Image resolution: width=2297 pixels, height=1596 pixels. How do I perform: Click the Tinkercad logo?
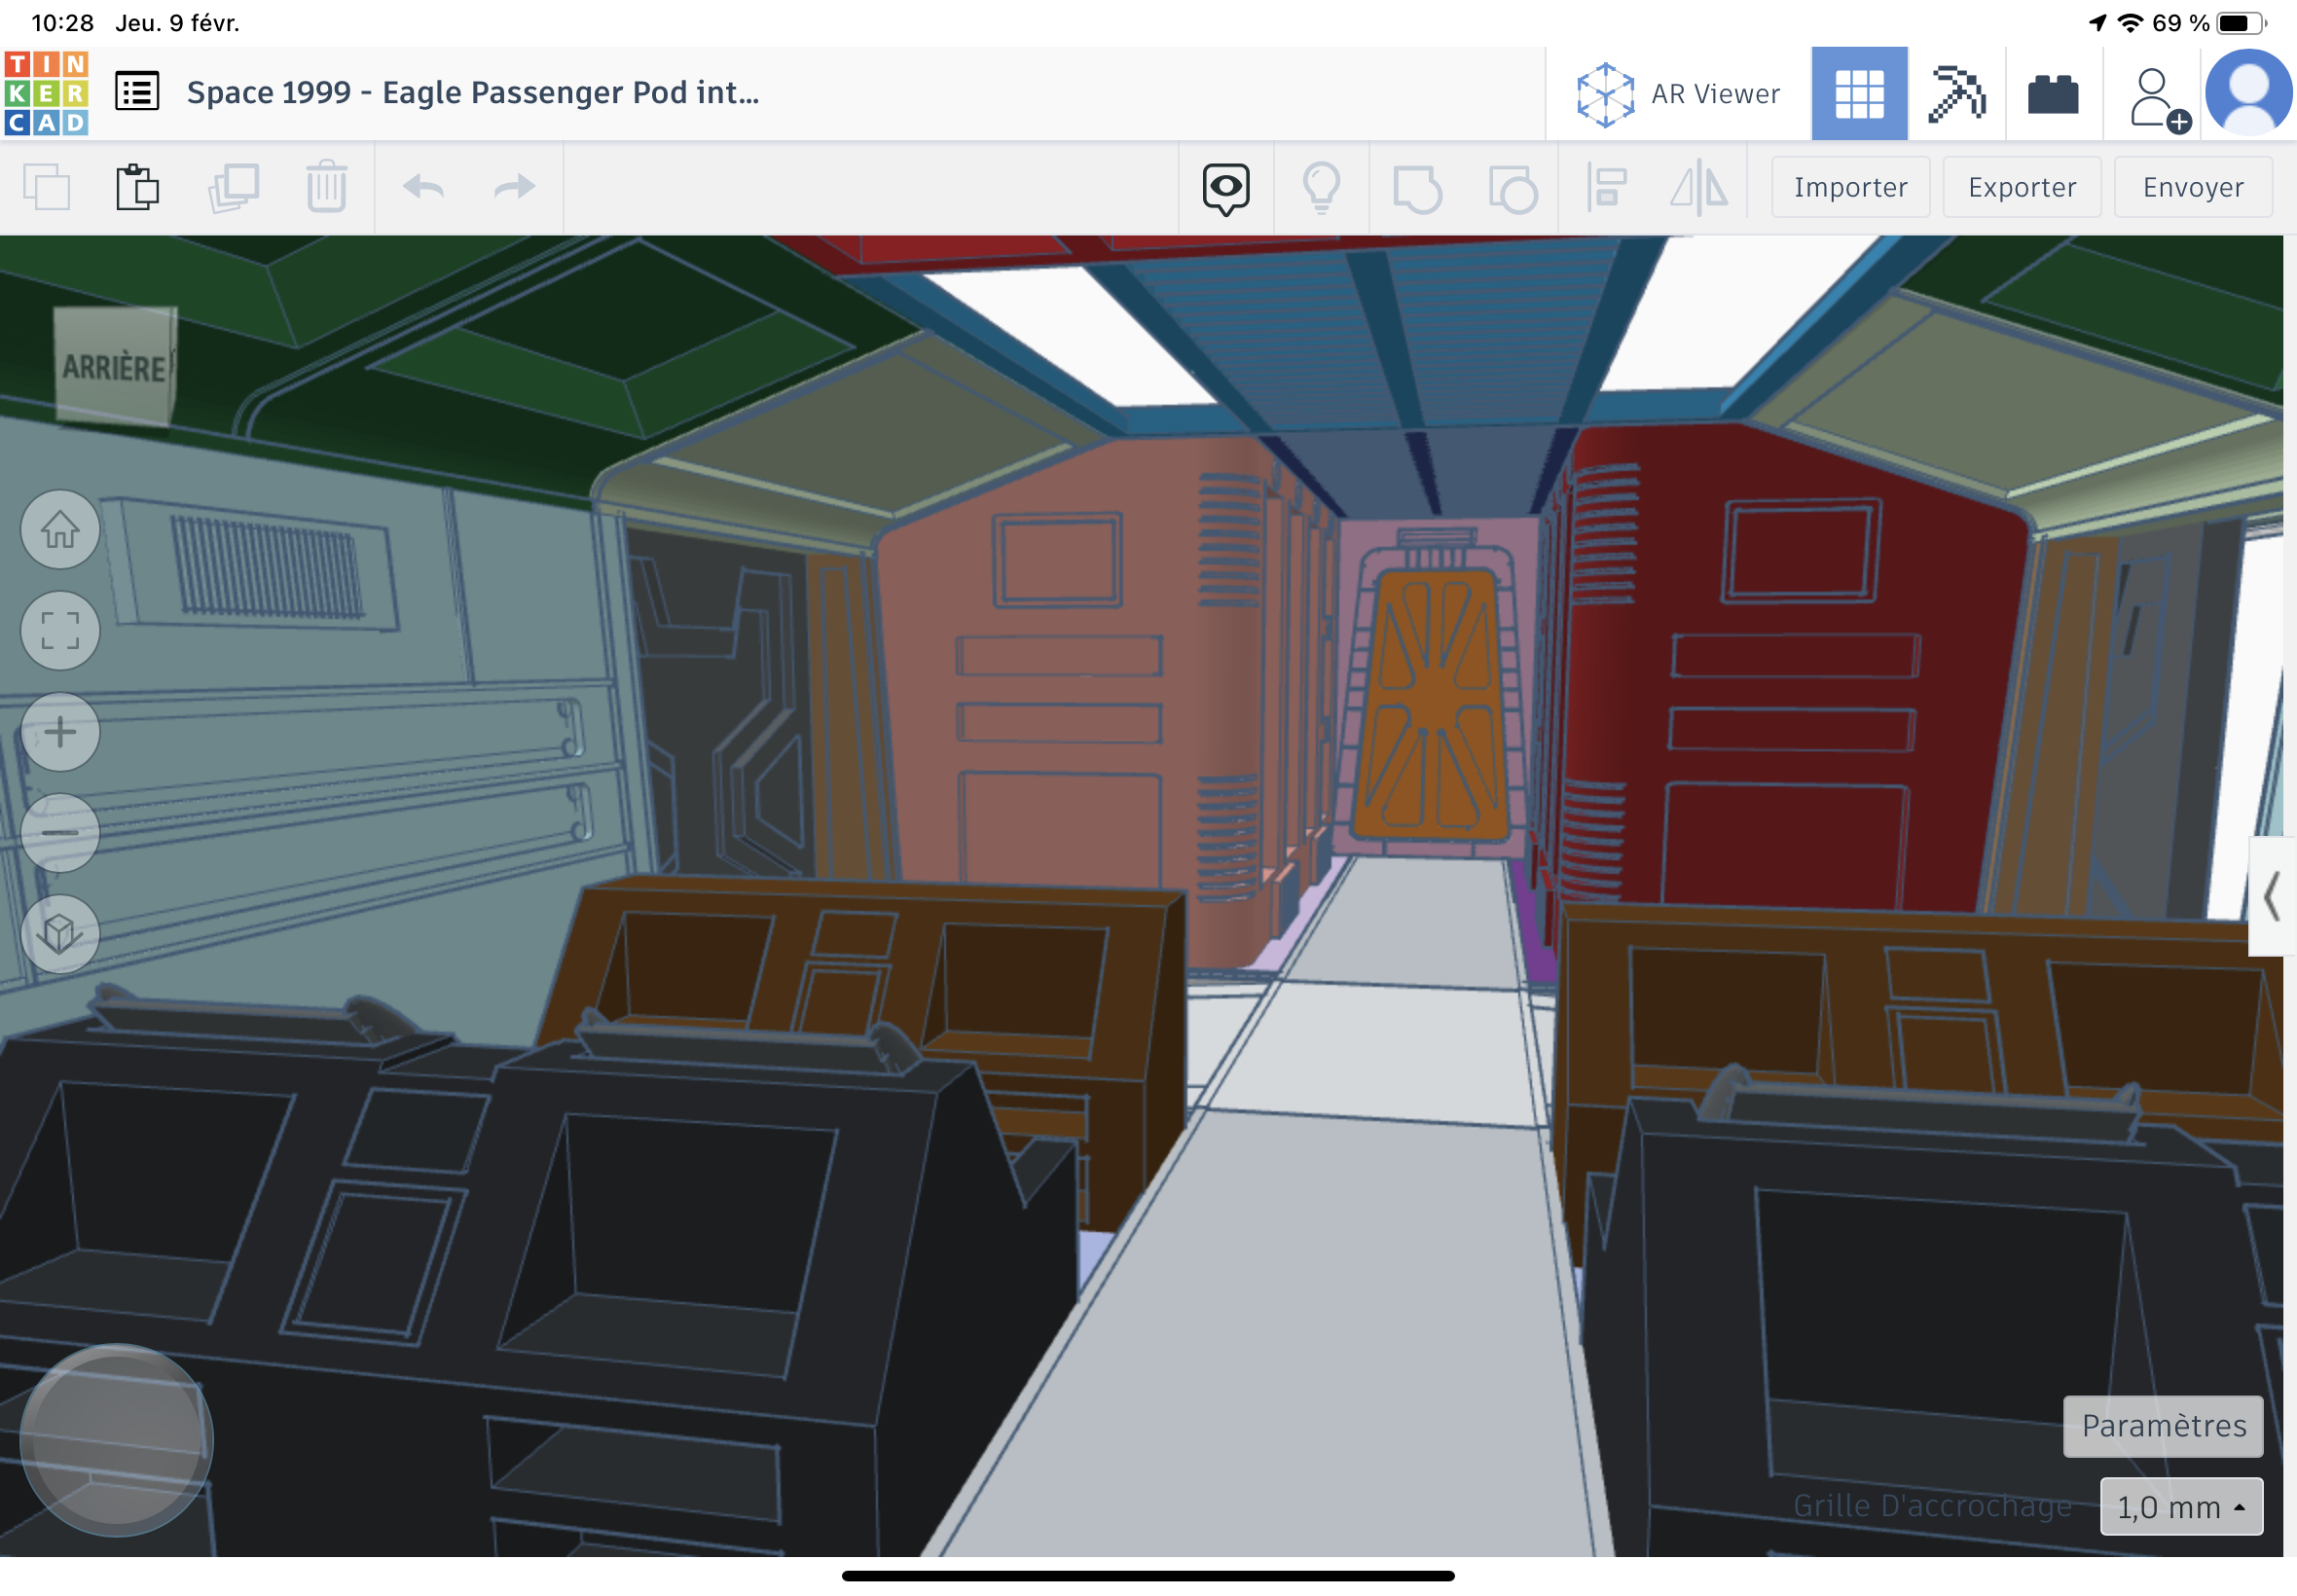click(46, 93)
